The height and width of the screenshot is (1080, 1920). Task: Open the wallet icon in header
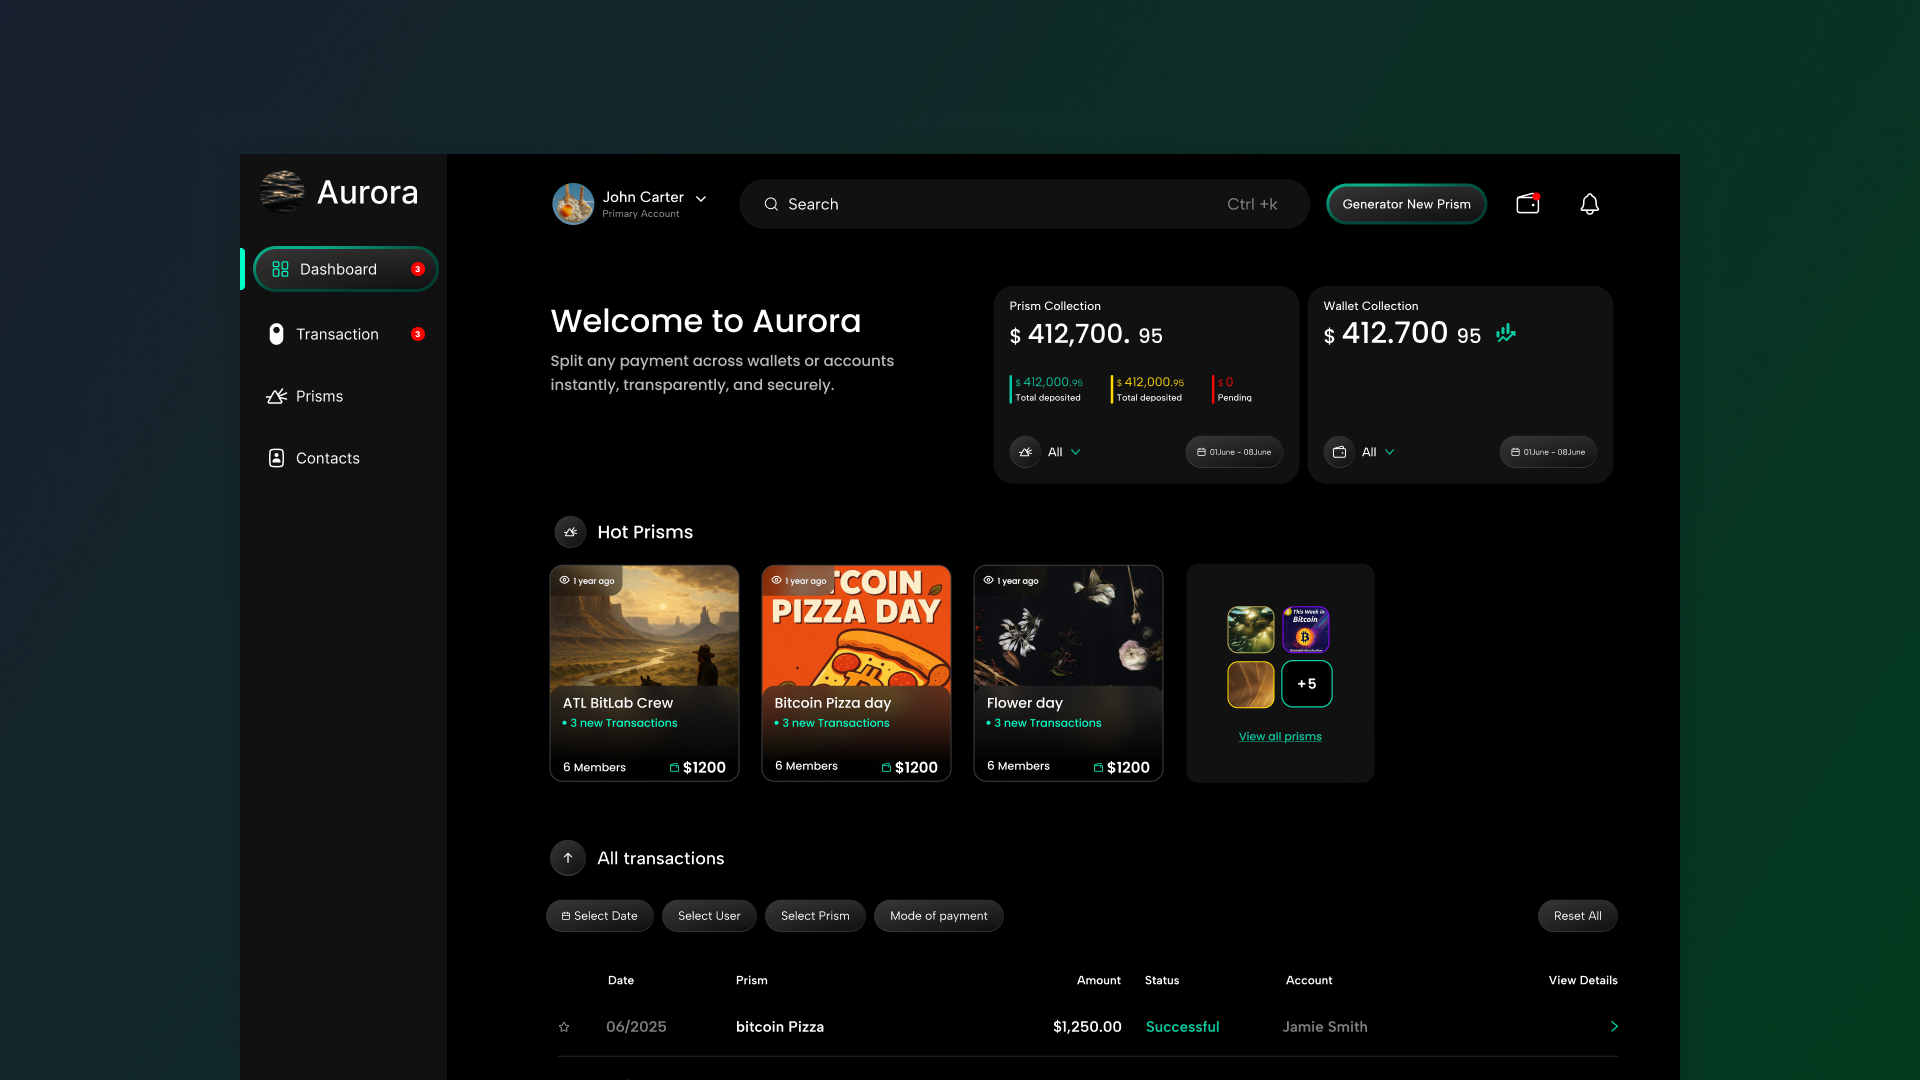click(1528, 204)
